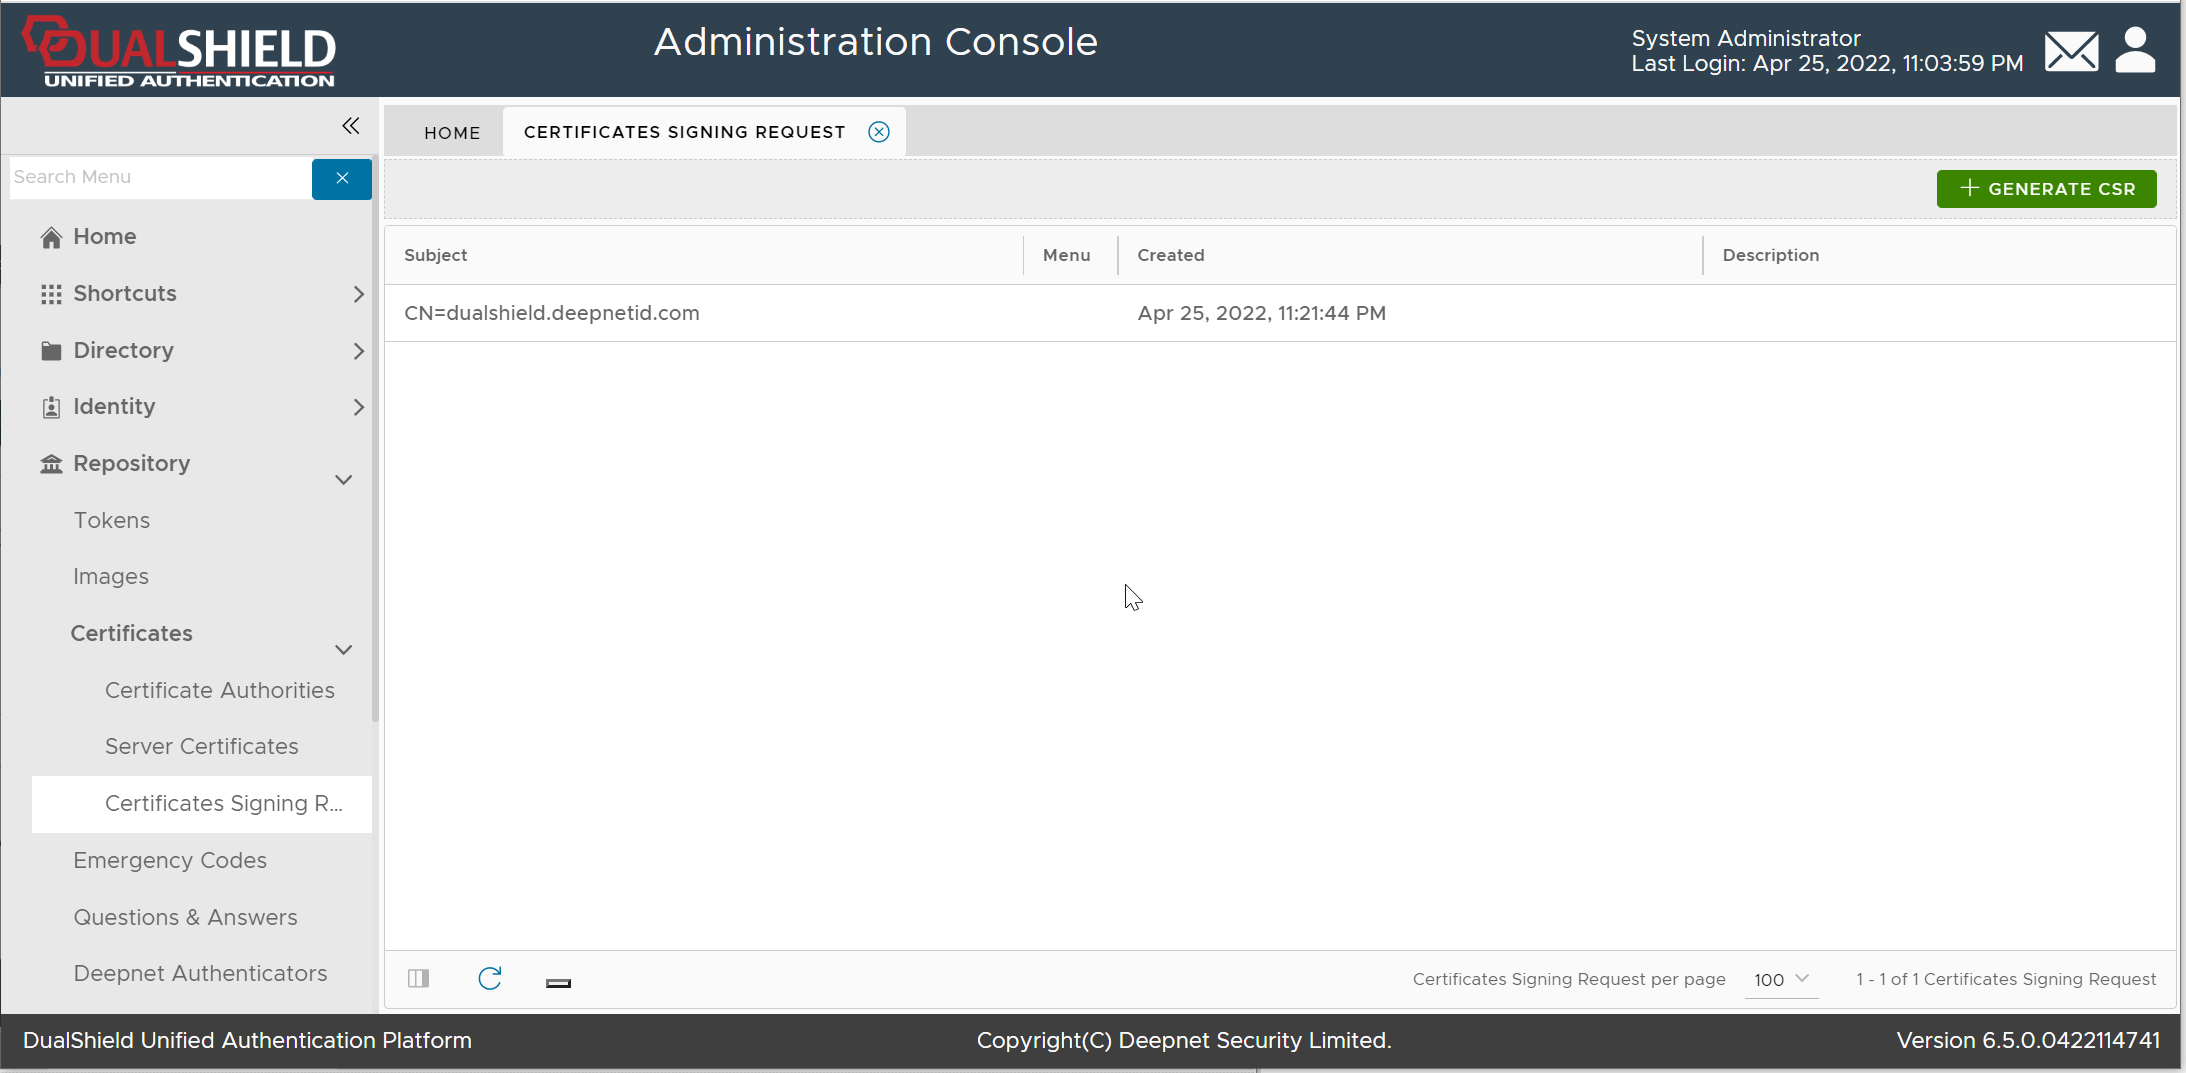Close the Certificates Signing Request tab

pyautogui.click(x=879, y=132)
